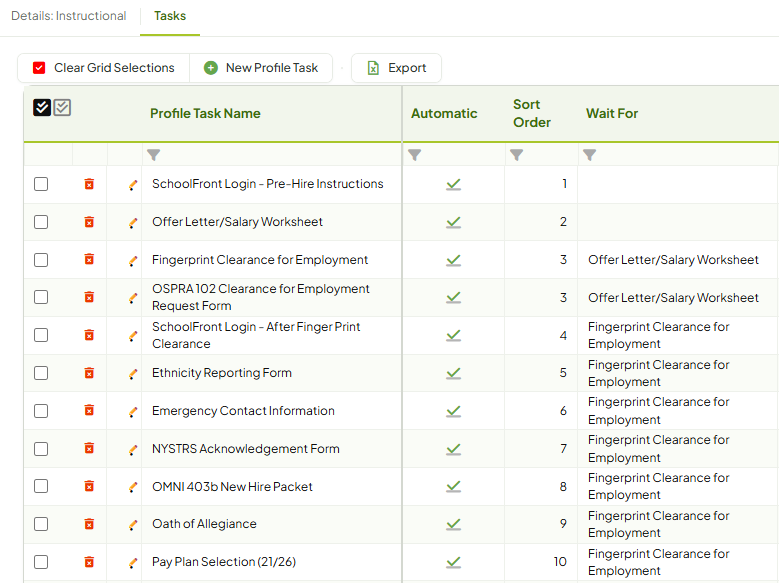Image resolution: width=779 pixels, height=583 pixels.
Task: Delete the SchoolFront Login Pre-Hire Instructions task
Action: pyautogui.click(x=89, y=184)
